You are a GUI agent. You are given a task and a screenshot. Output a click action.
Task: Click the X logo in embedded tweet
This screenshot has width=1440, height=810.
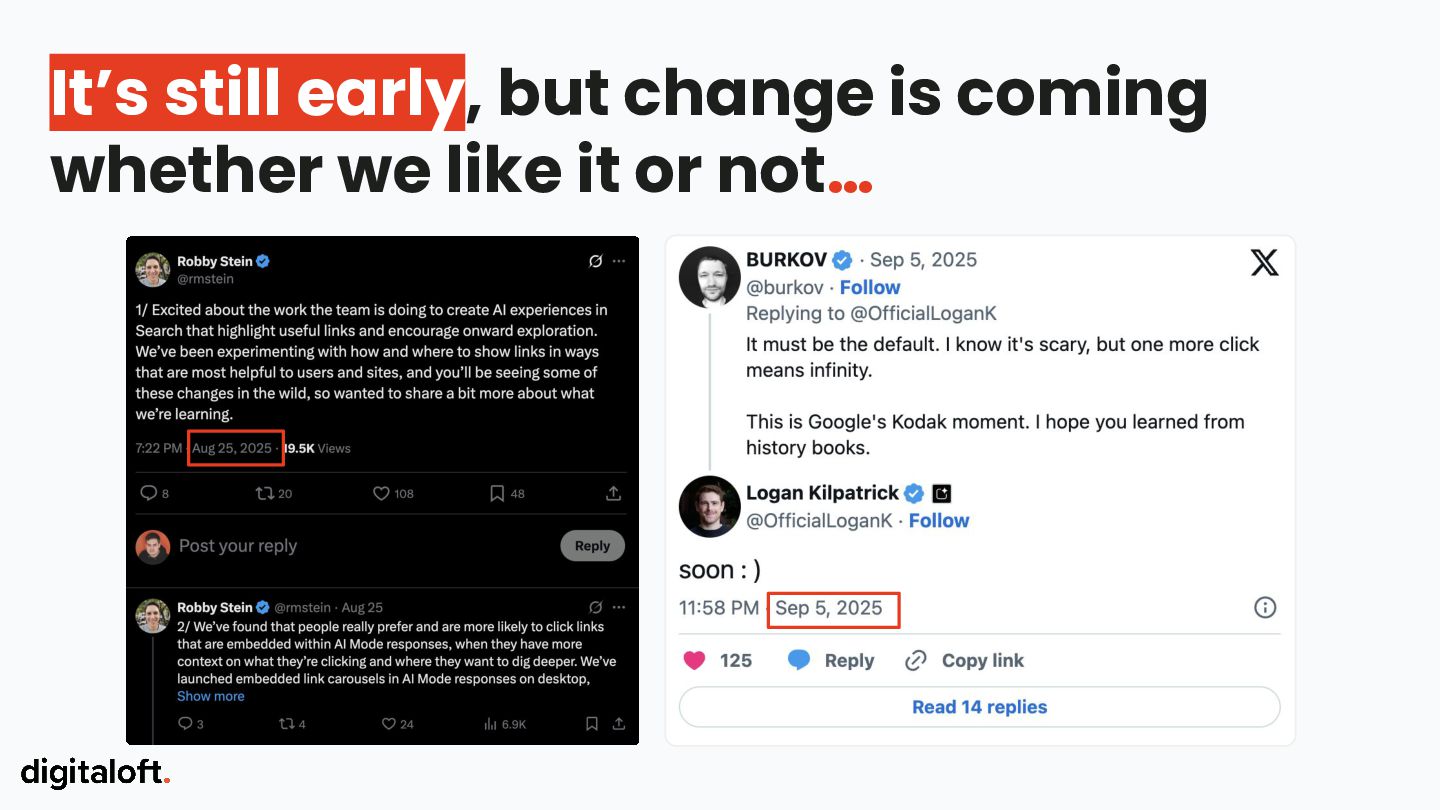(x=1264, y=263)
